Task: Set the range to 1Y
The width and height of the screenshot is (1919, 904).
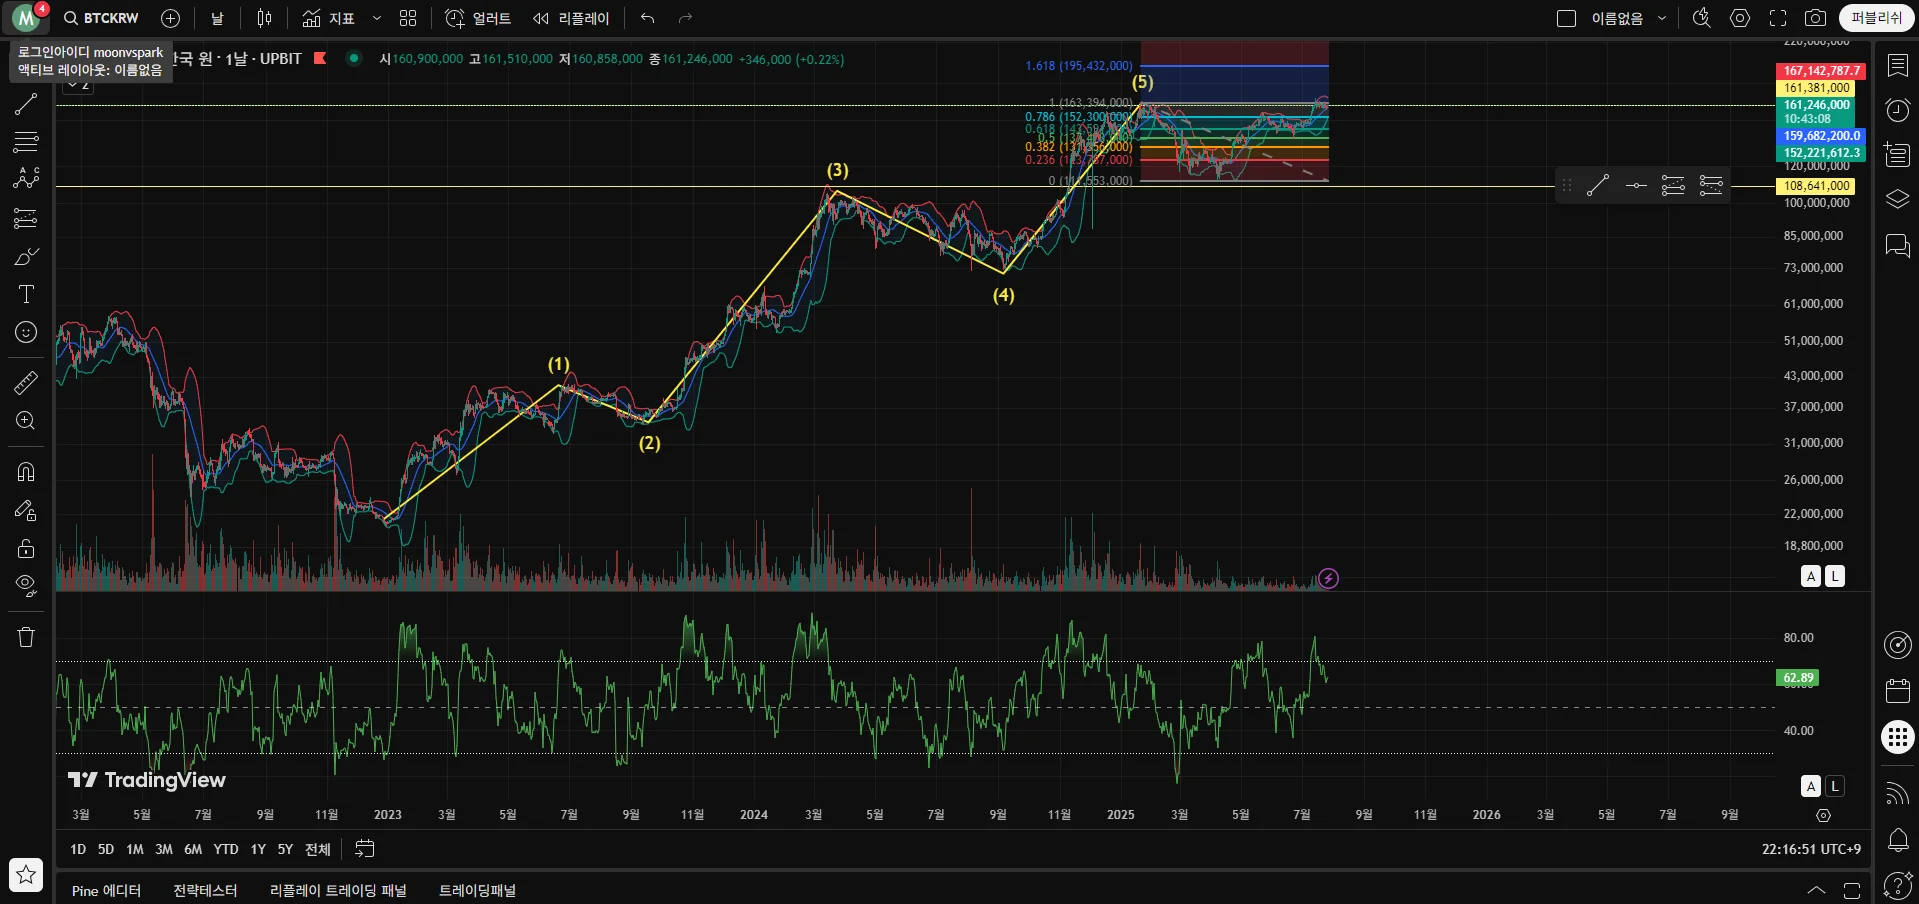Action: [x=258, y=849]
